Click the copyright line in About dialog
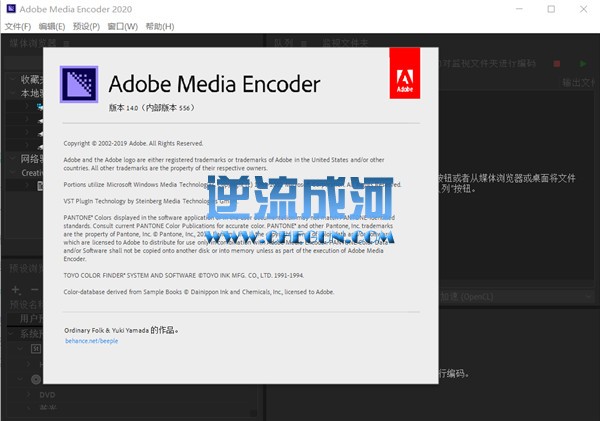Viewport: 600px width, 421px height. pyautogui.click(x=133, y=144)
